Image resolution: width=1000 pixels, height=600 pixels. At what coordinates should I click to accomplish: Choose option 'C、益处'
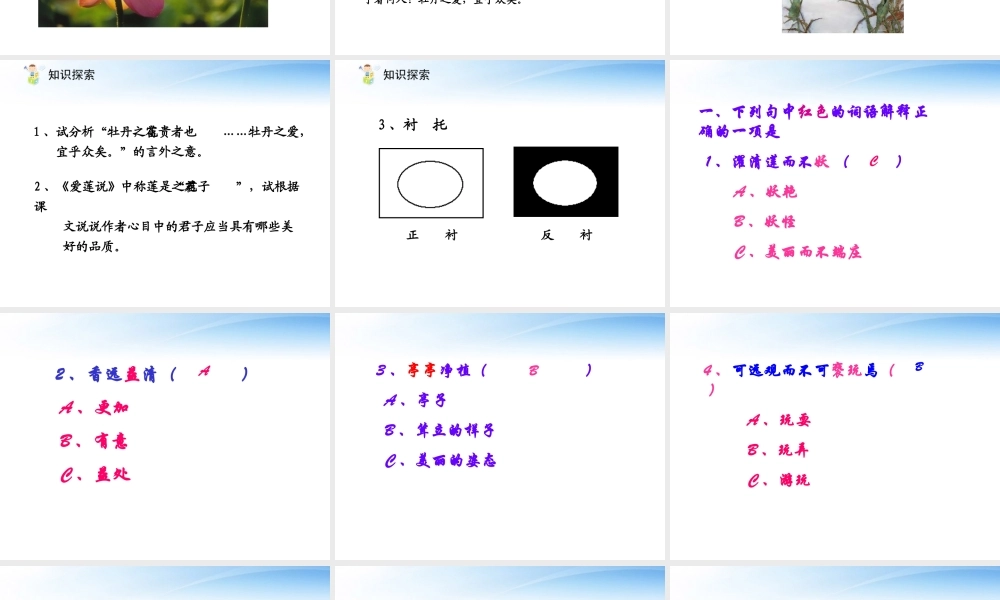point(94,474)
